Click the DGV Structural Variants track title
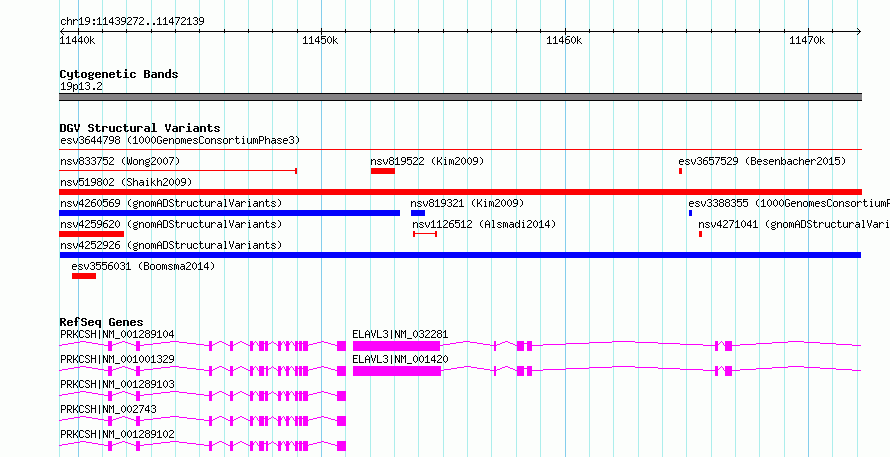Viewport: 890px width, 457px height. coord(140,128)
